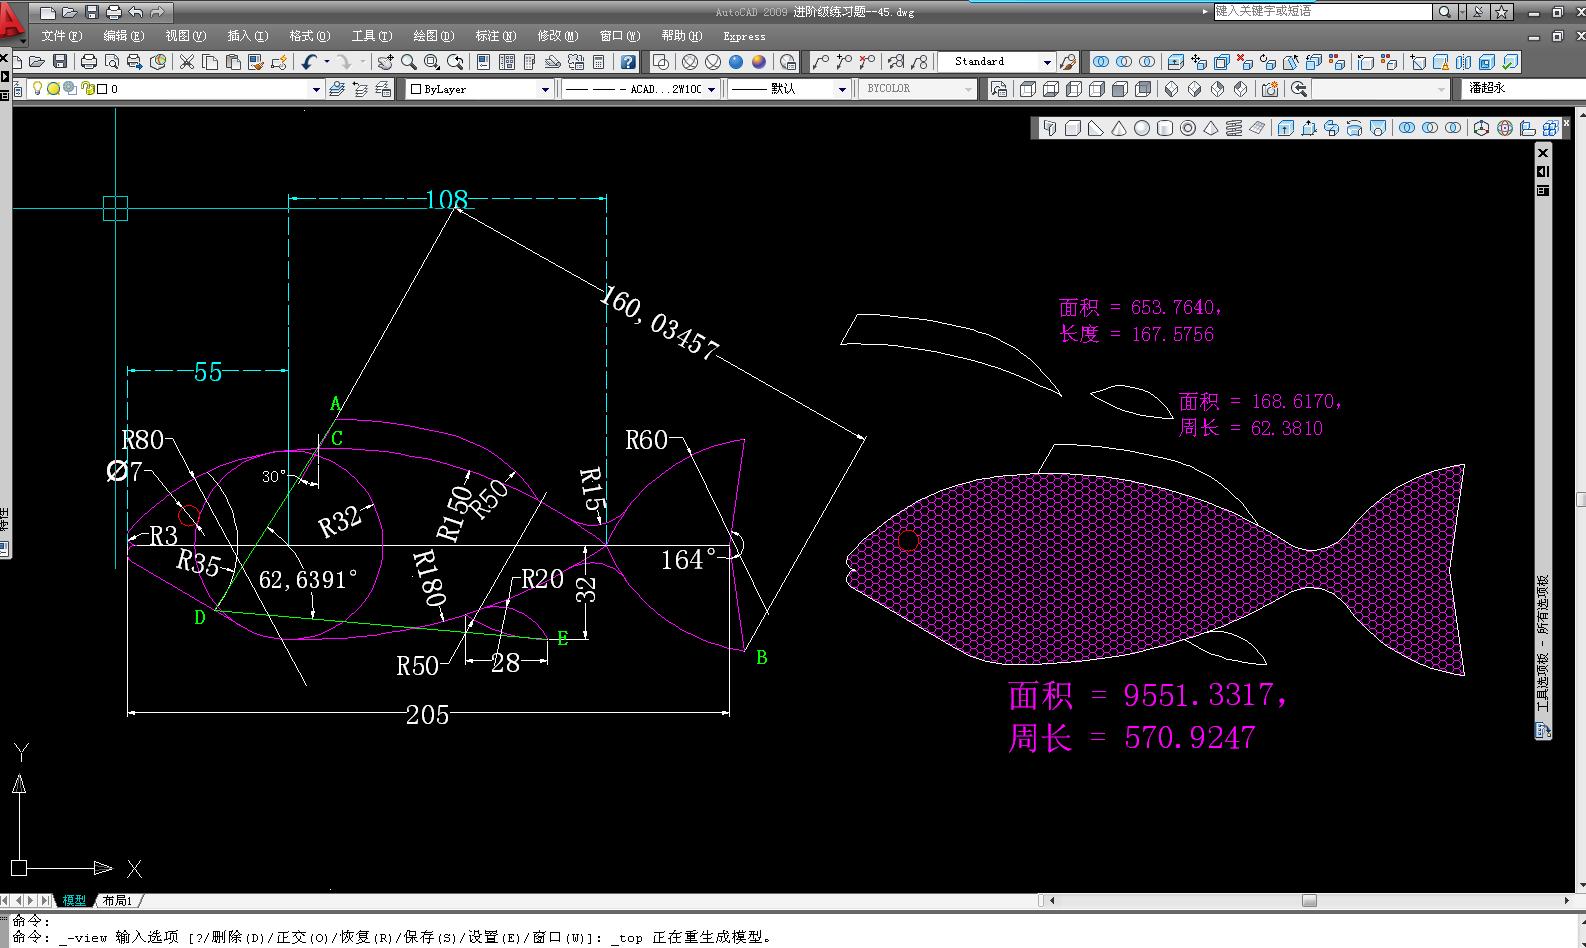Select the Cylinder tool in the modeling toolbar

[x=1165, y=128]
